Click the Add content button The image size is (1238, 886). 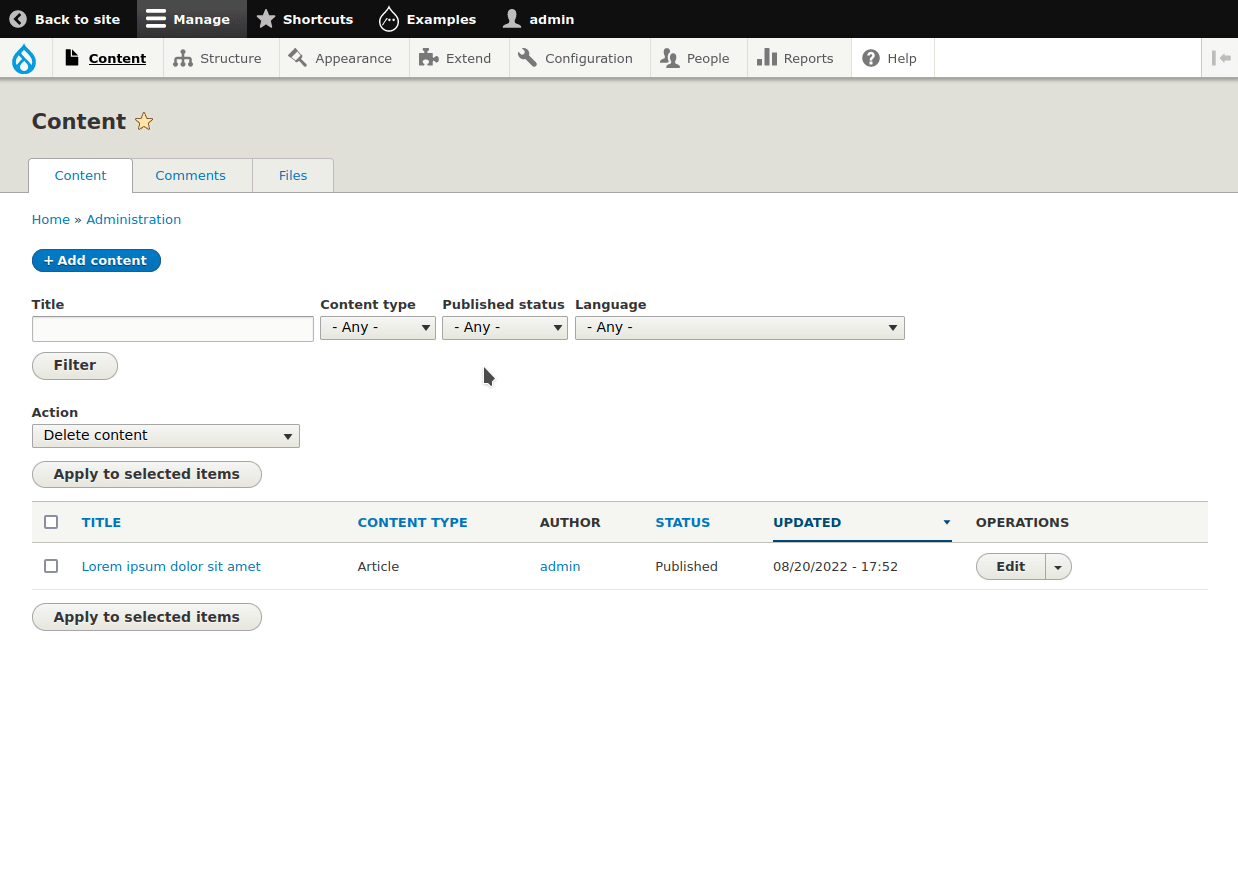click(x=96, y=260)
